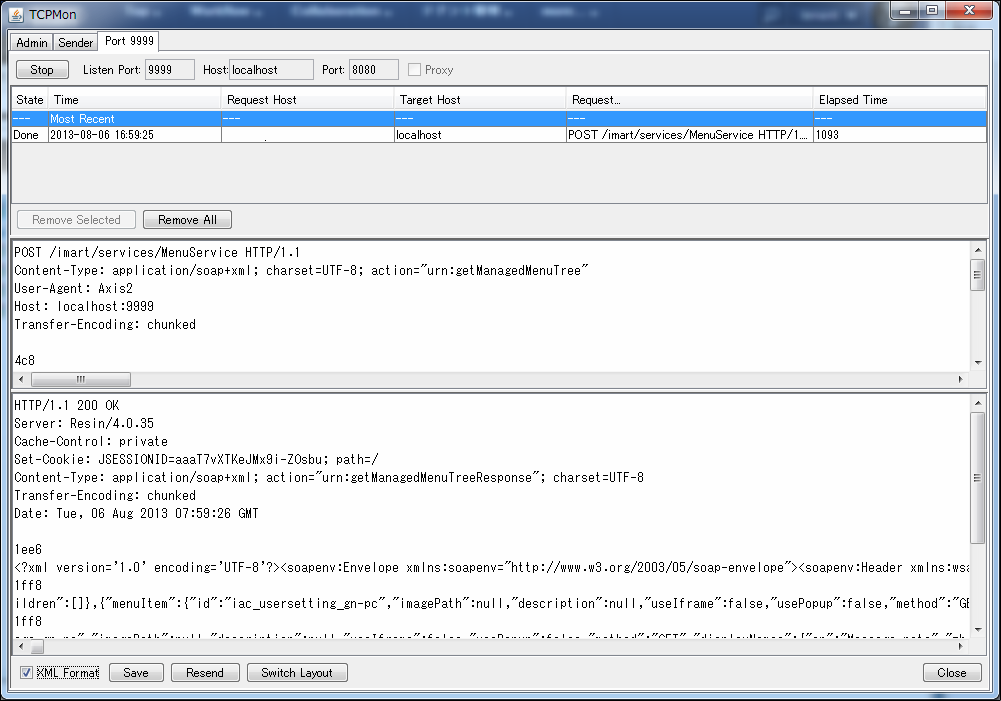Open the Sender tab
Screen dimensions: 1001x701
(75, 42)
